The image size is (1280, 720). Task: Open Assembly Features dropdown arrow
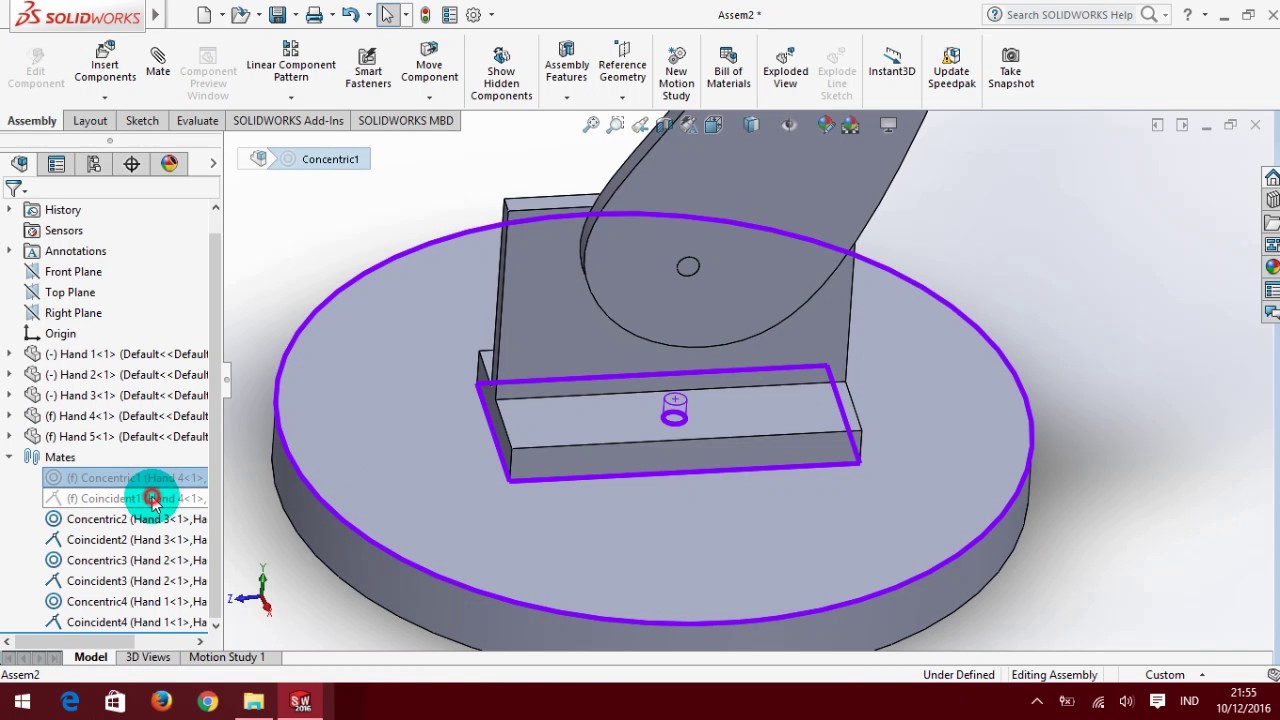(566, 98)
